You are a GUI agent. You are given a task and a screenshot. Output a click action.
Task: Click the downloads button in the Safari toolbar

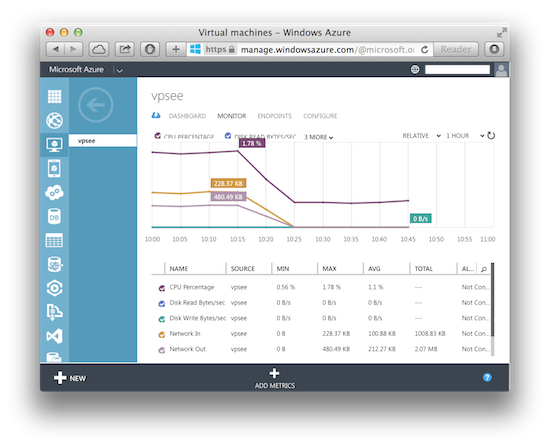click(494, 49)
